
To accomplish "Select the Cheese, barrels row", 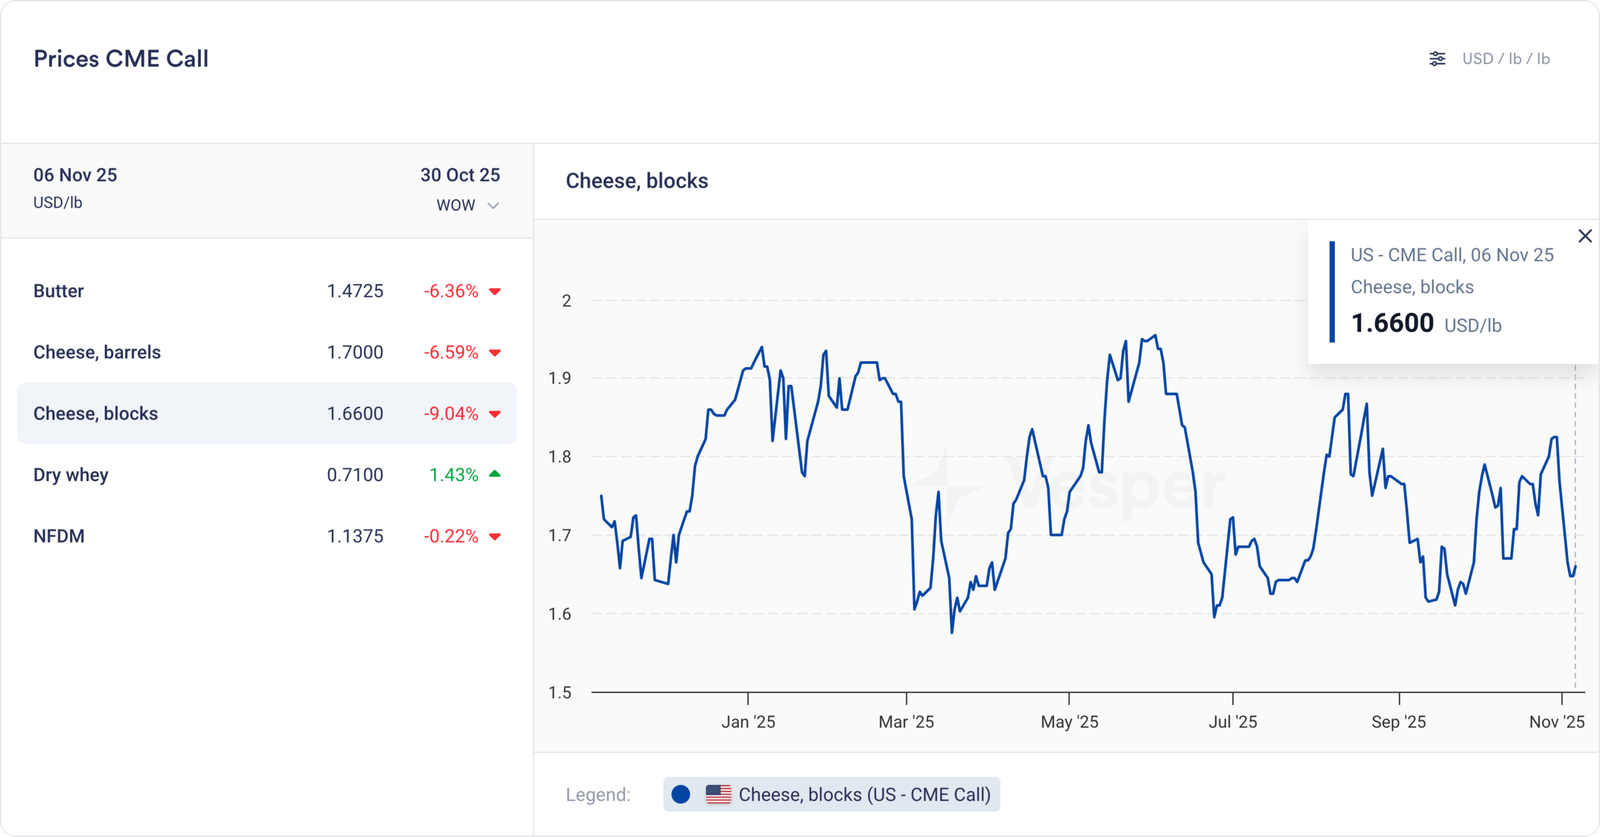I will (x=266, y=352).
